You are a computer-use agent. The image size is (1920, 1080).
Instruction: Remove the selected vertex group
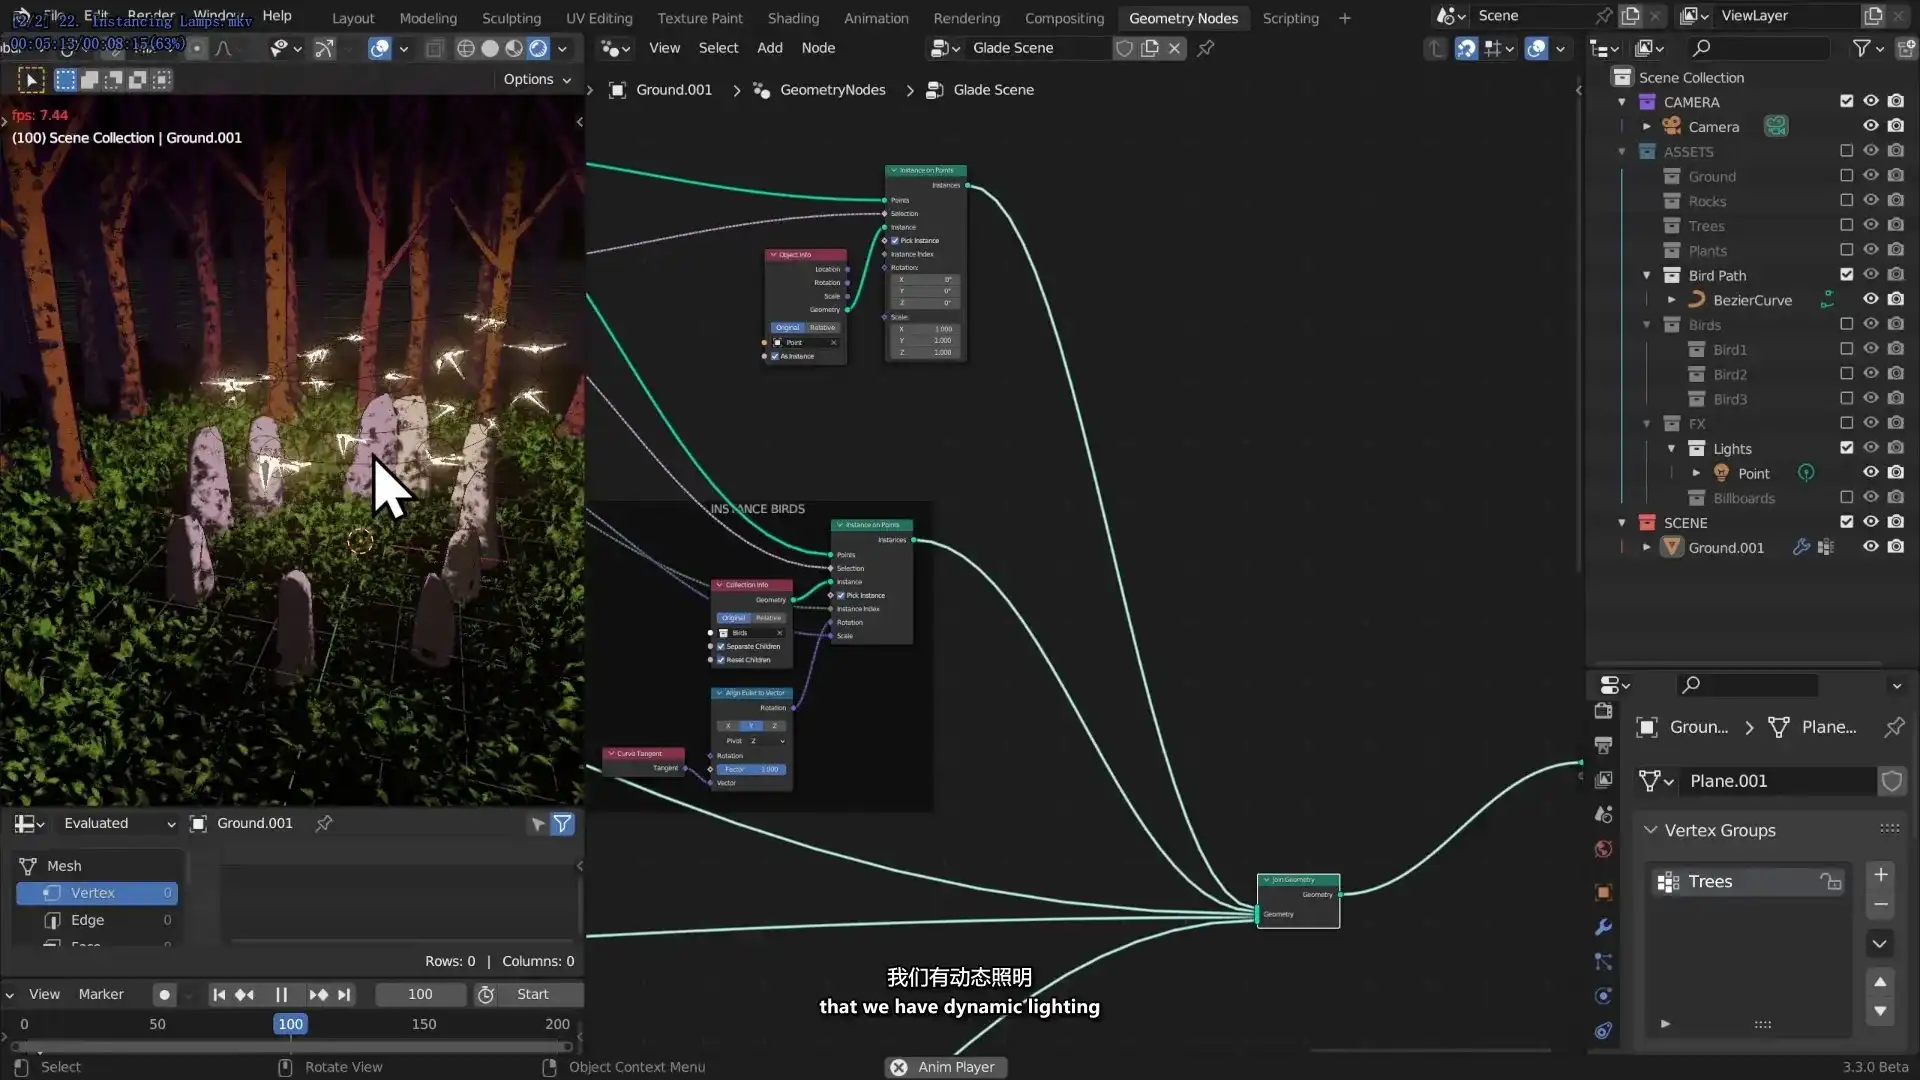click(x=1881, y=905)
